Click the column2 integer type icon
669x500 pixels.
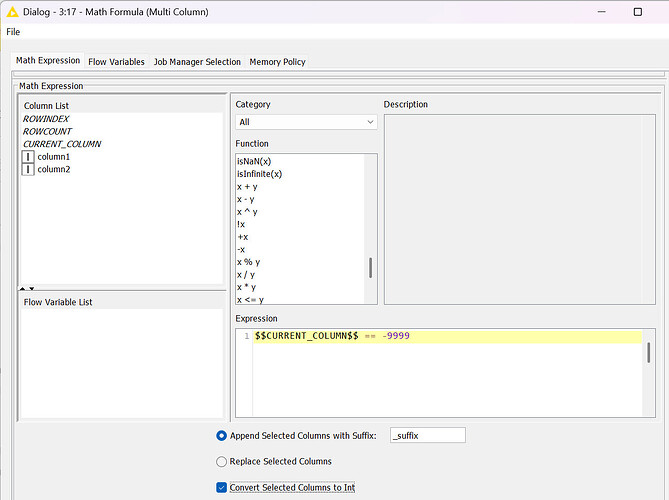pyautogui.click(x=28, y=170)
